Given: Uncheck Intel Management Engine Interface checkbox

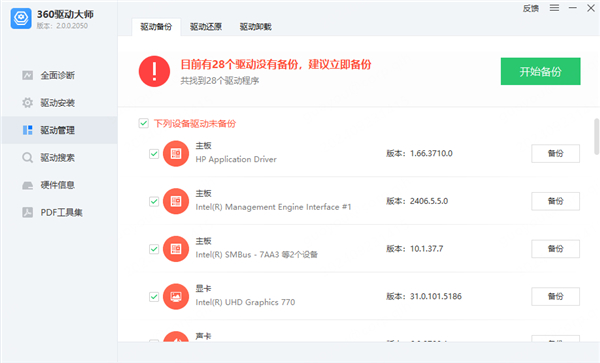Looking at the screenshot, I should (x=154, y=201).
